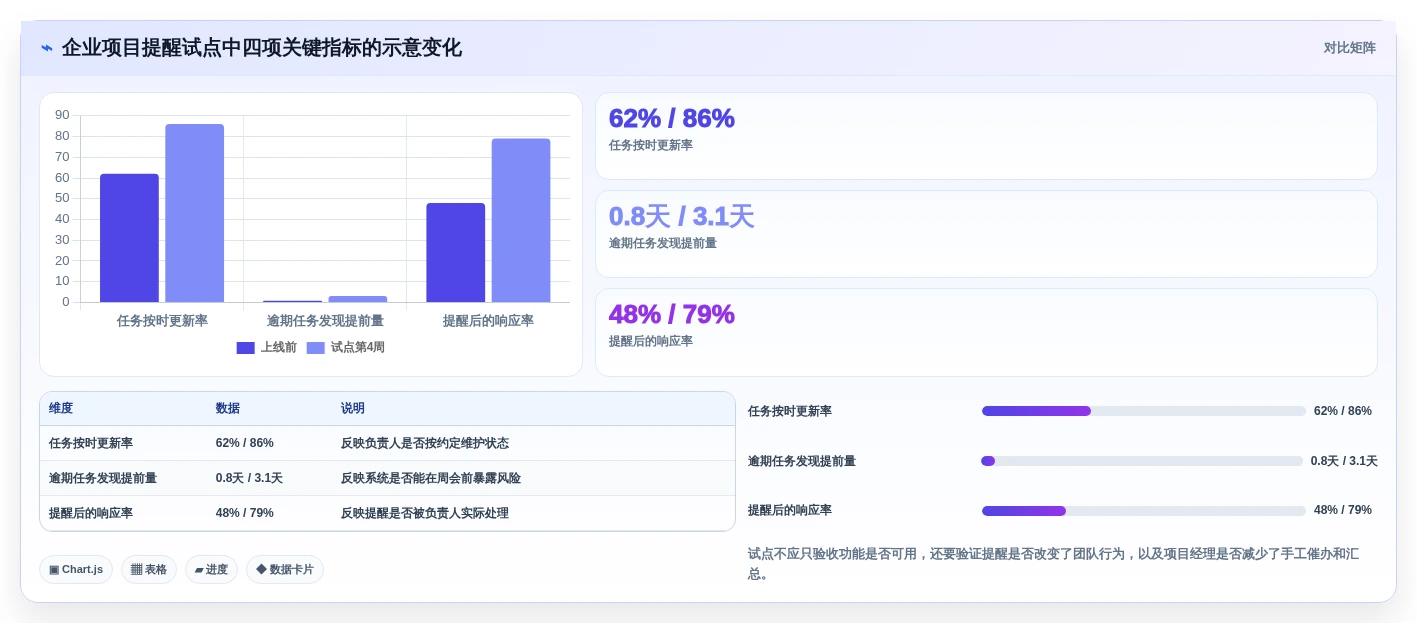This screenshot has height=623, width=1417.
Task: Click the progress list label 提醒后的响应率
Action: (x=790, y=510)
